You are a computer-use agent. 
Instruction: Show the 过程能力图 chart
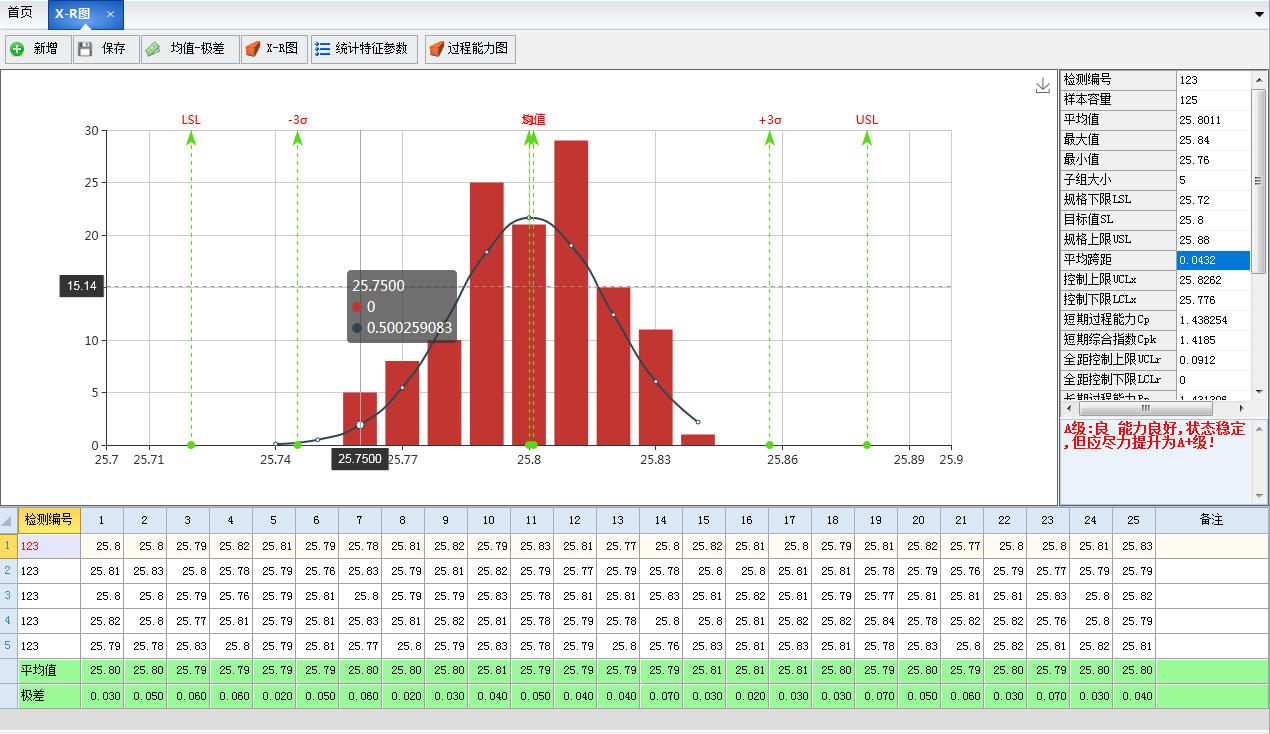coord(470,49)
